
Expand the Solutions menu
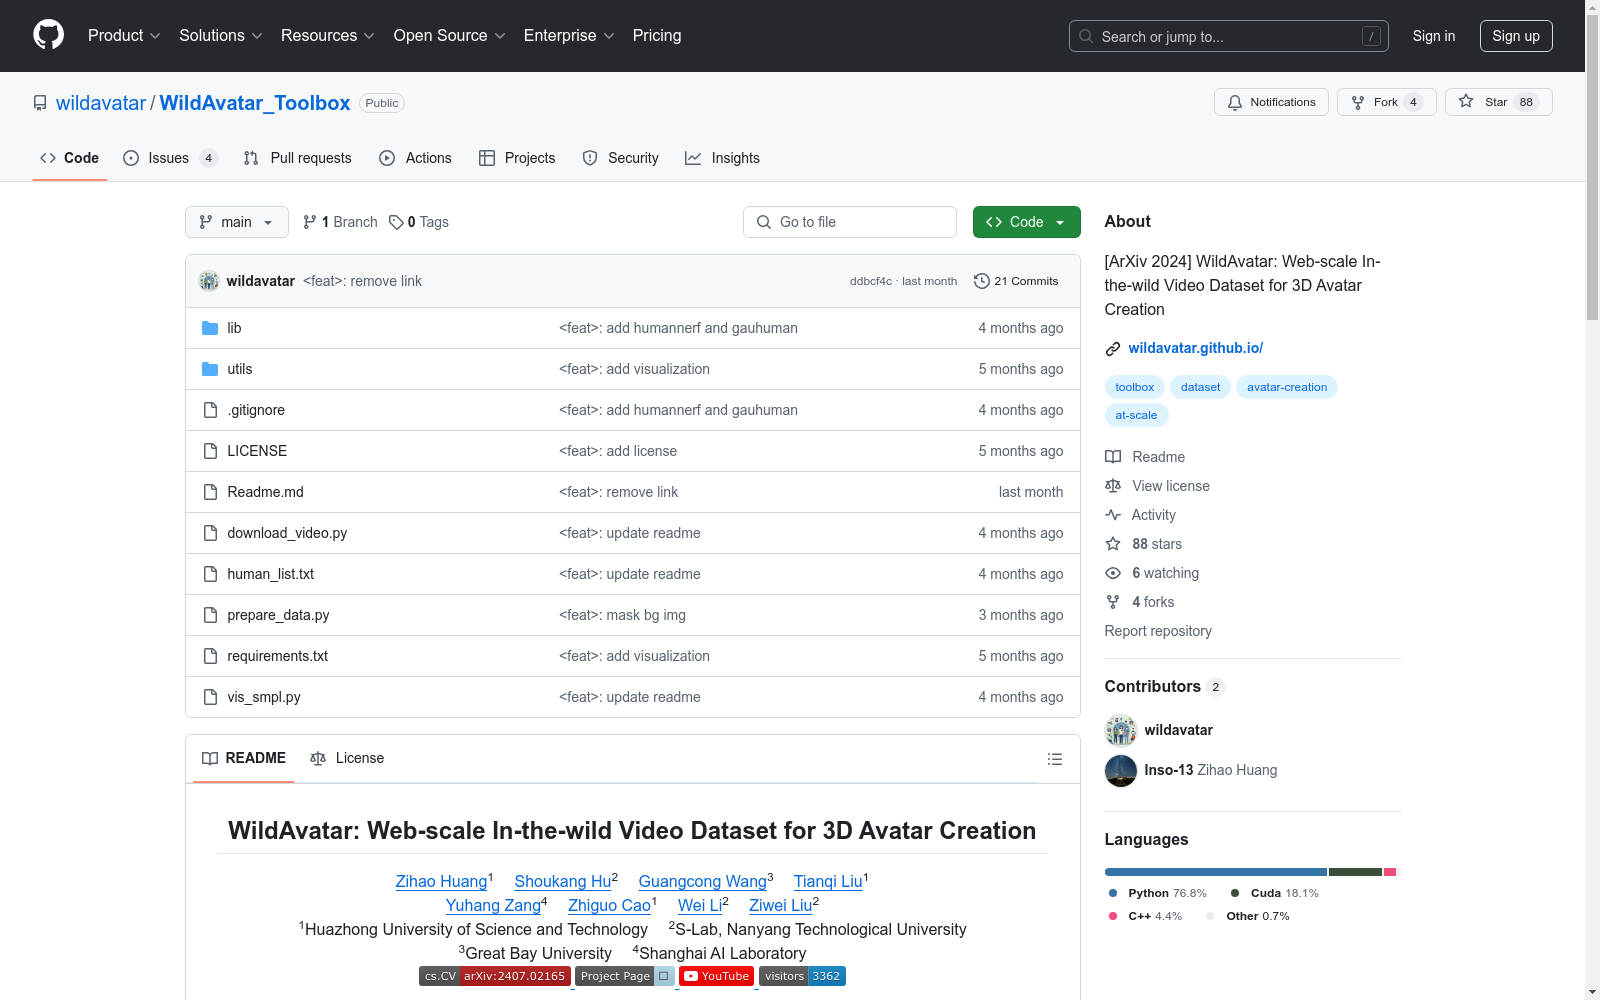[x=221, y=35]
